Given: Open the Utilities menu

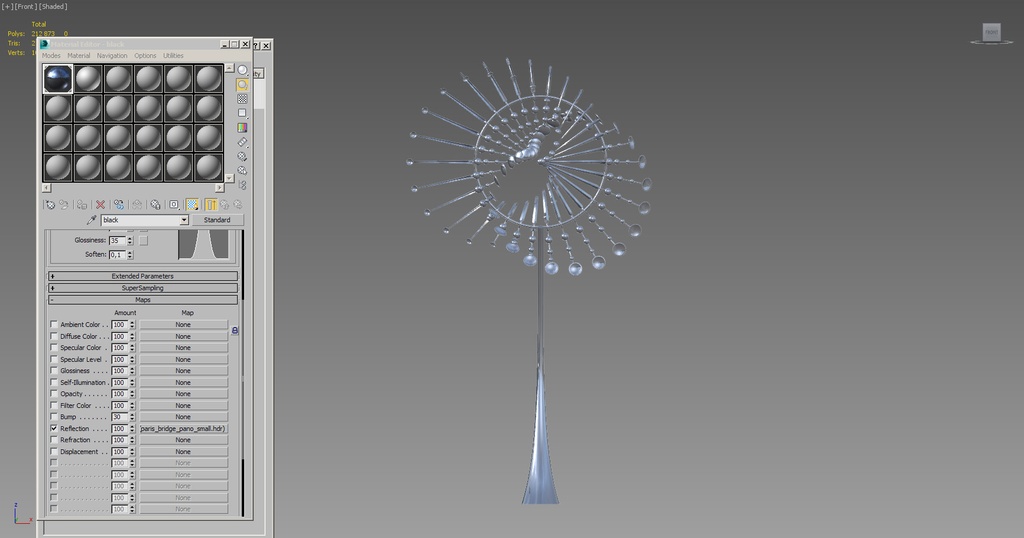Looking at the screenshot, I should tap(173, 56).
